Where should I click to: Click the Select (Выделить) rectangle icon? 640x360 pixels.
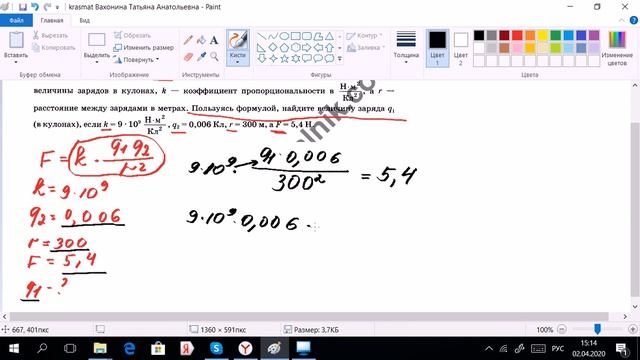click(x=97, y=40)
